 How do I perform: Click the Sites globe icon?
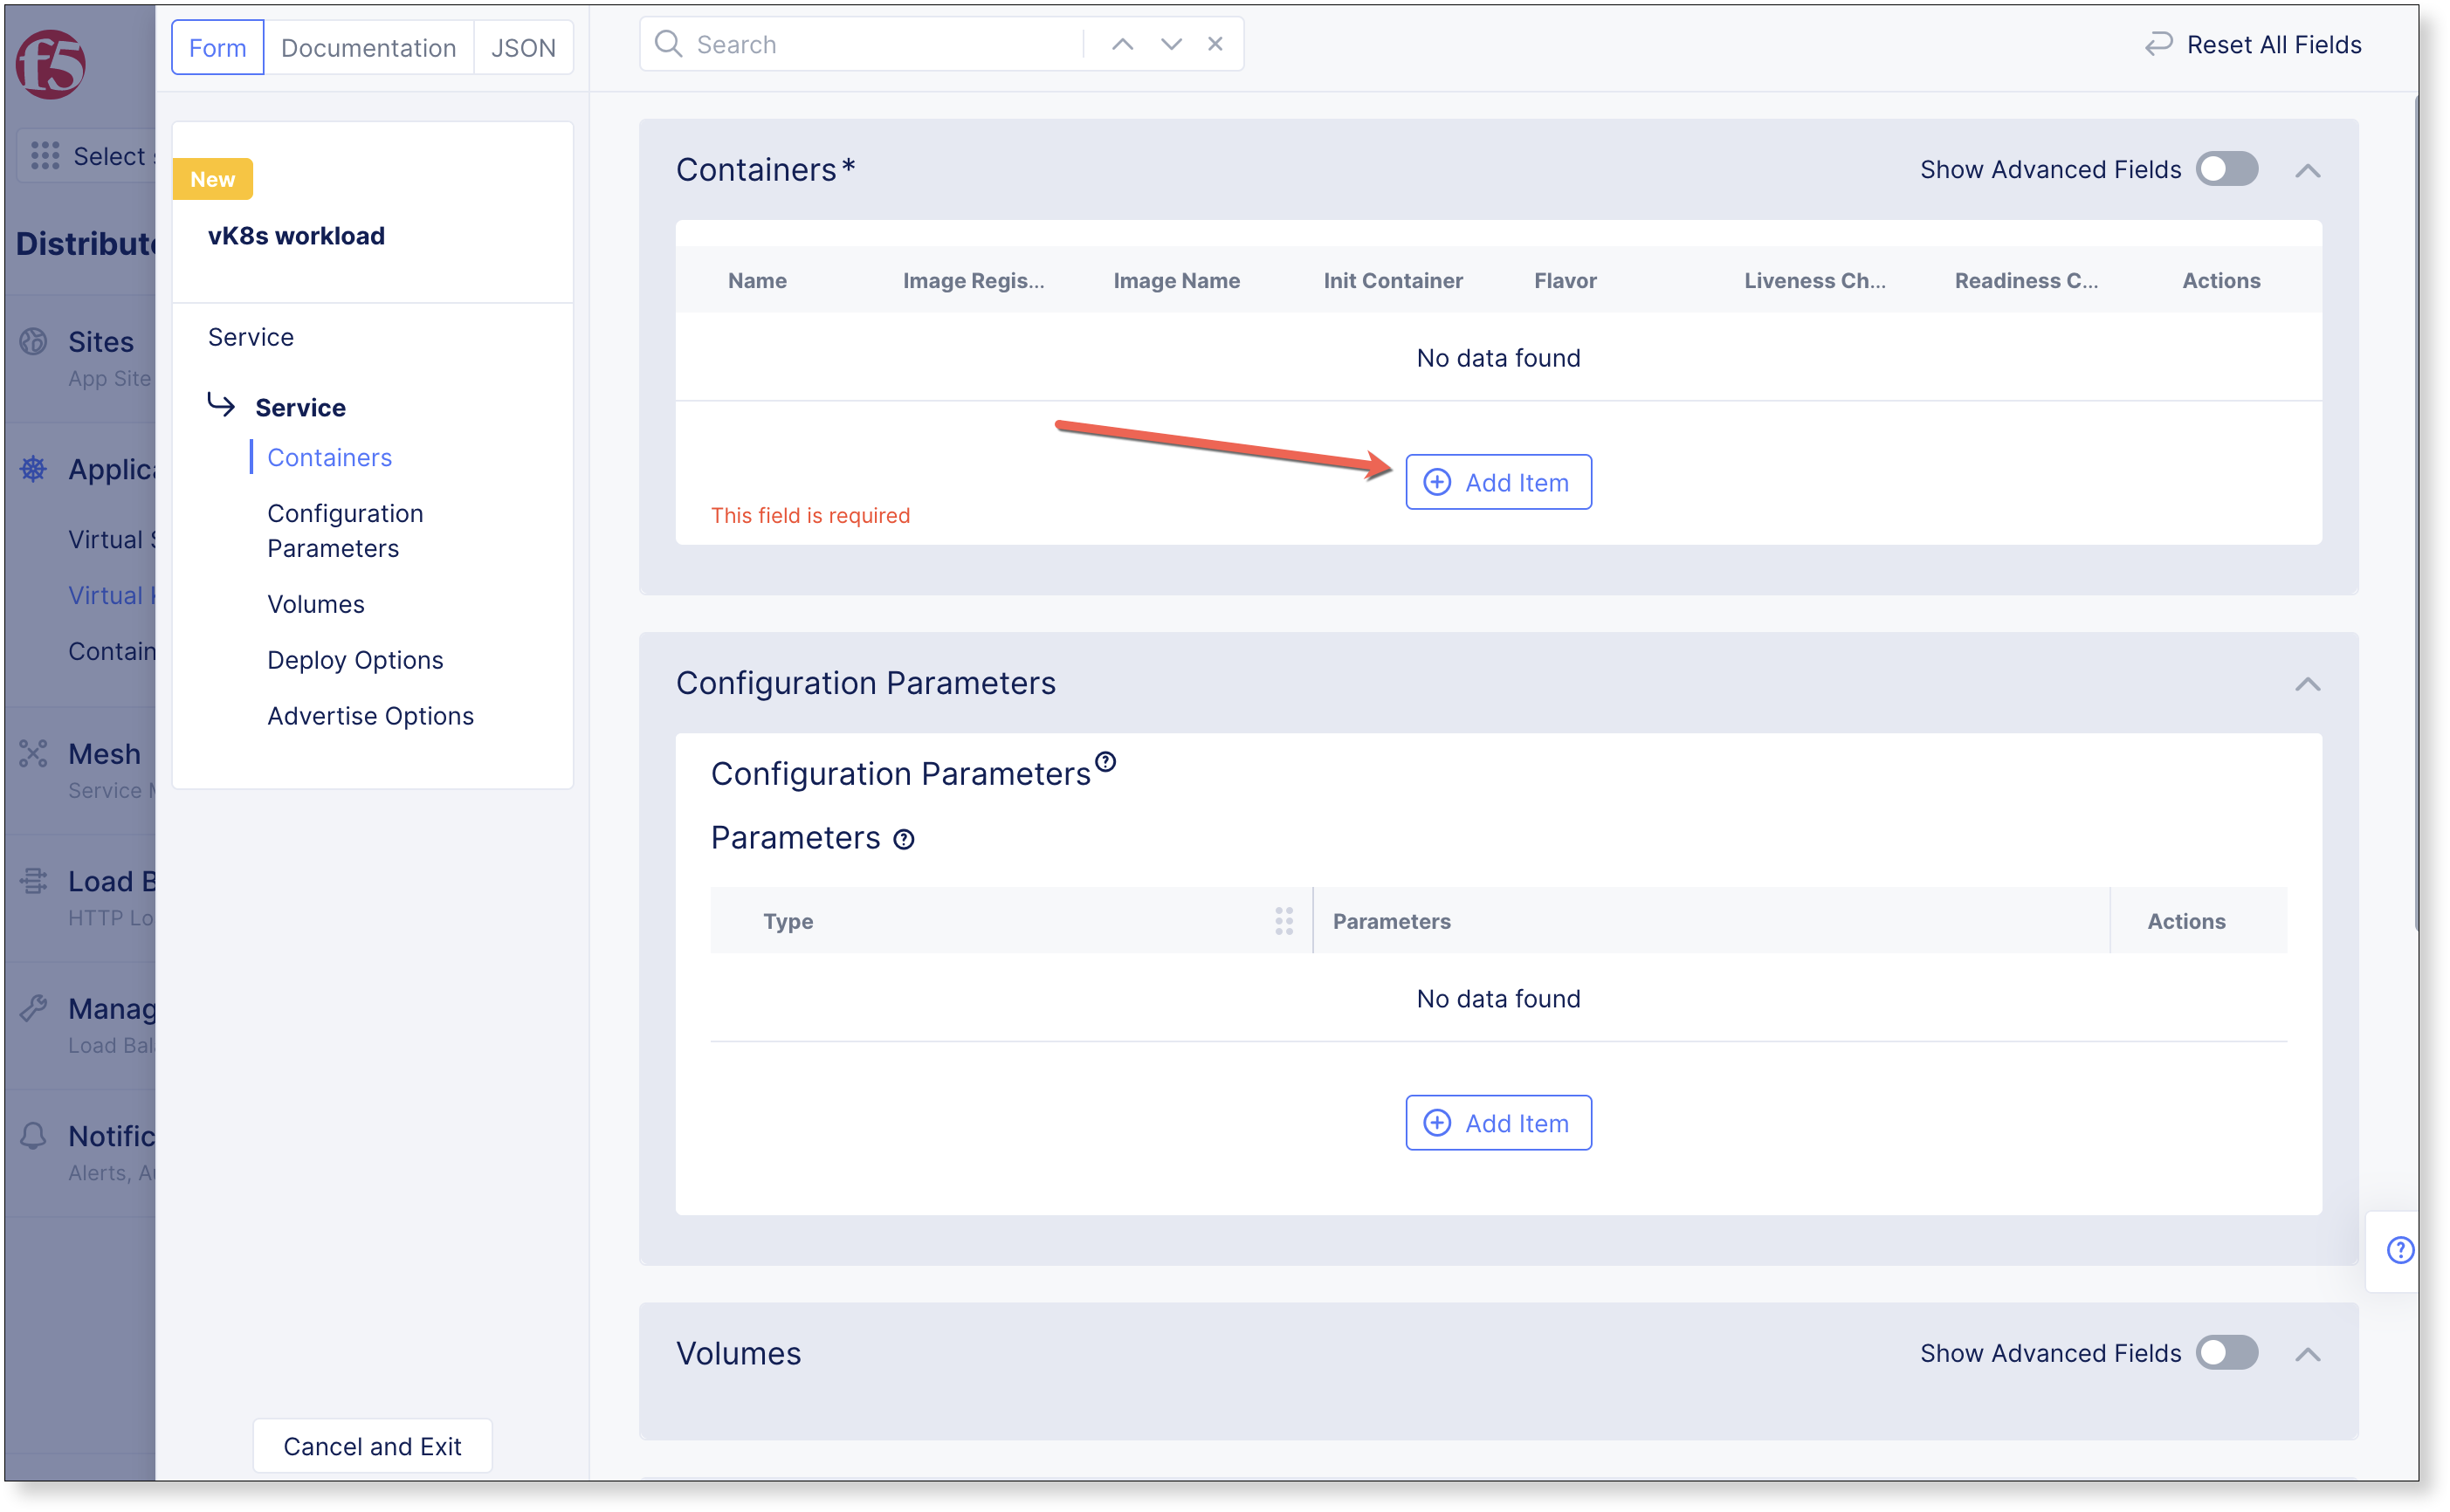[33, 342]
